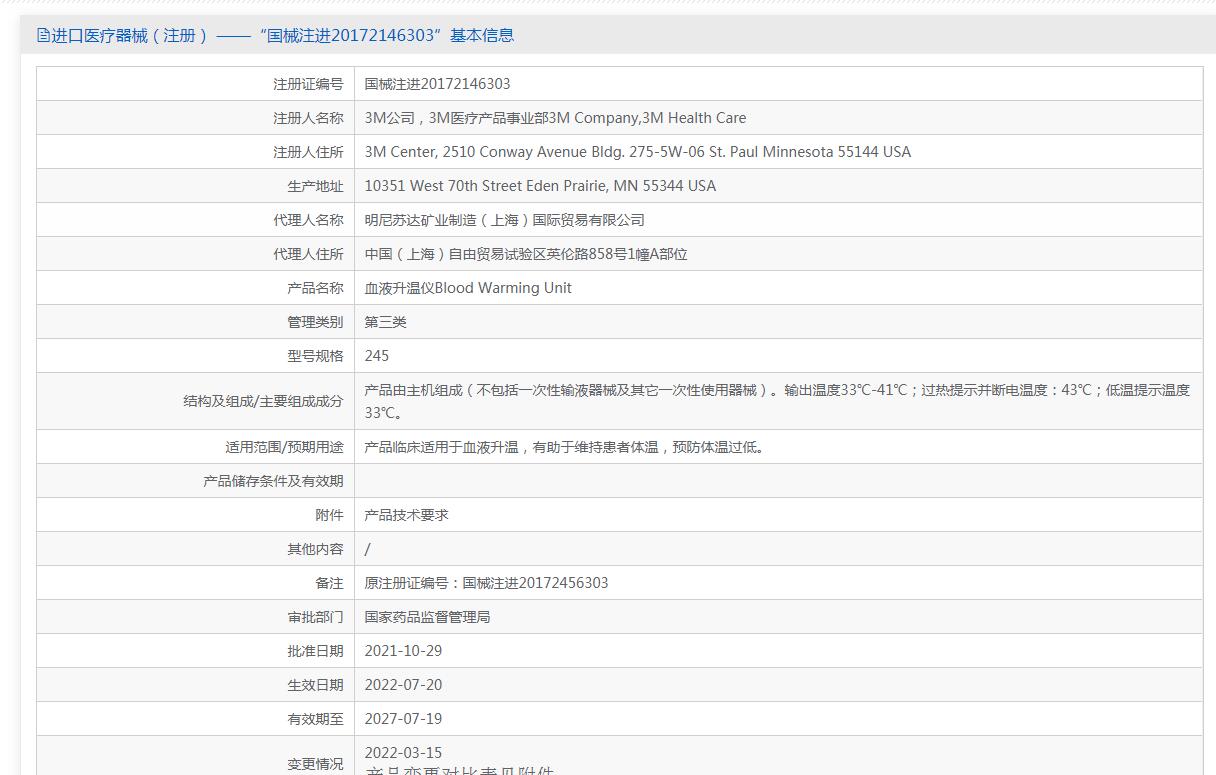The image size is (1216, 775).
Task: Select change date 2022-03-15
Action: click(403, 753)
